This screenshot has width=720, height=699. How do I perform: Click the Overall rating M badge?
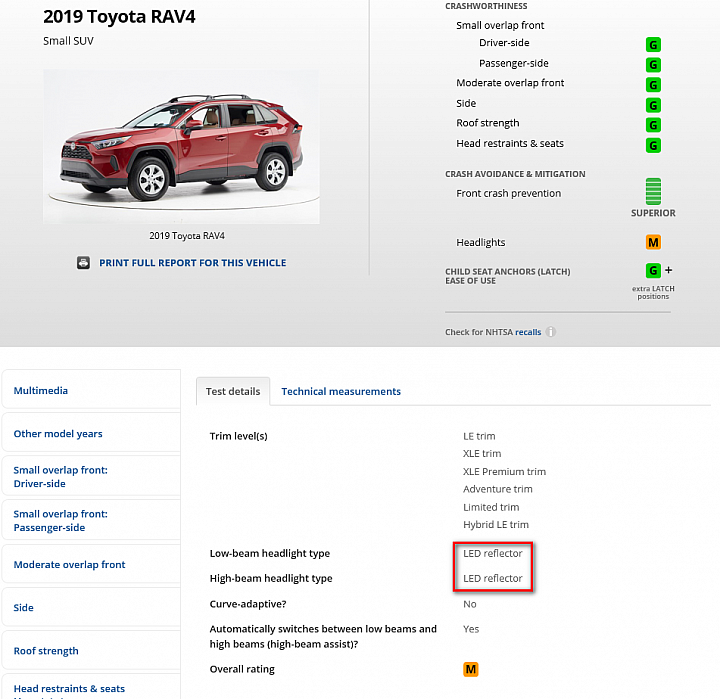[x=471, y=669]
